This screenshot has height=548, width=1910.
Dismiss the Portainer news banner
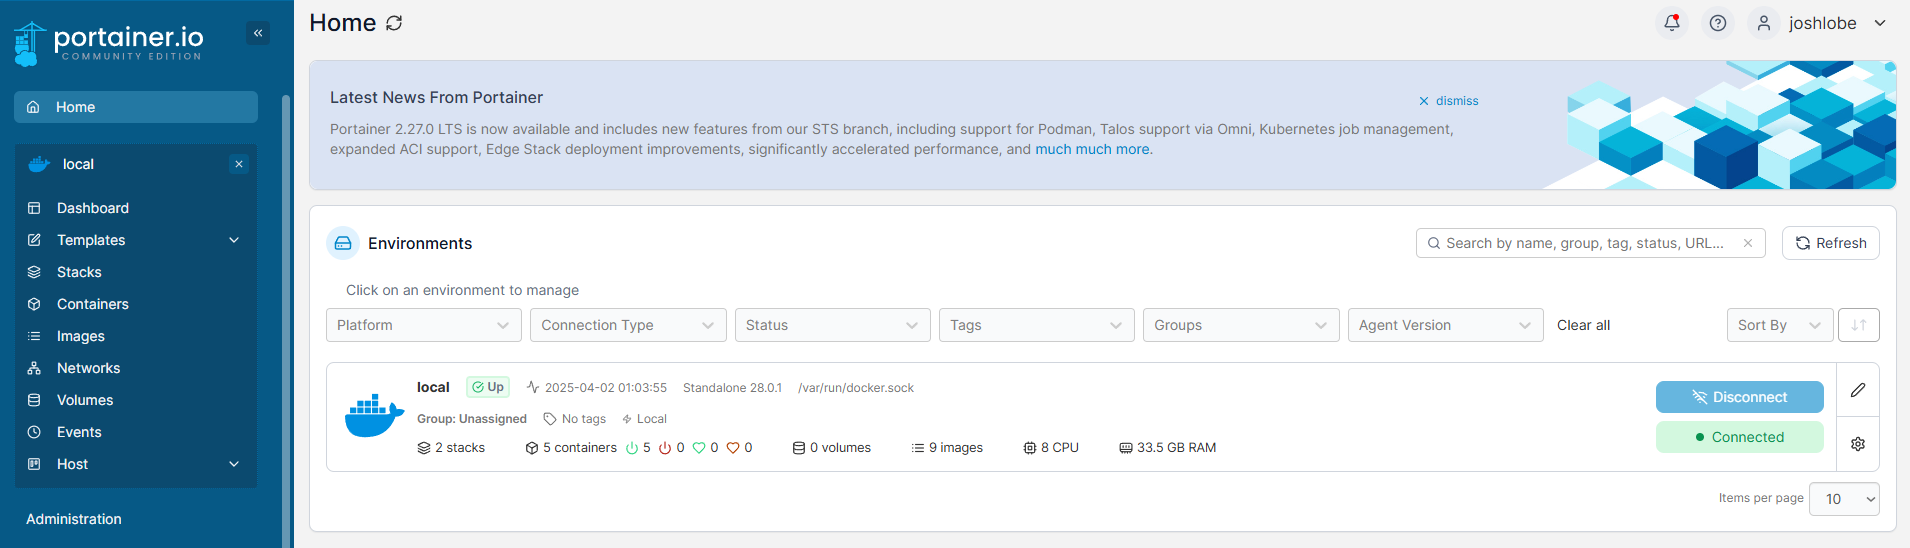coord(1448,101)
